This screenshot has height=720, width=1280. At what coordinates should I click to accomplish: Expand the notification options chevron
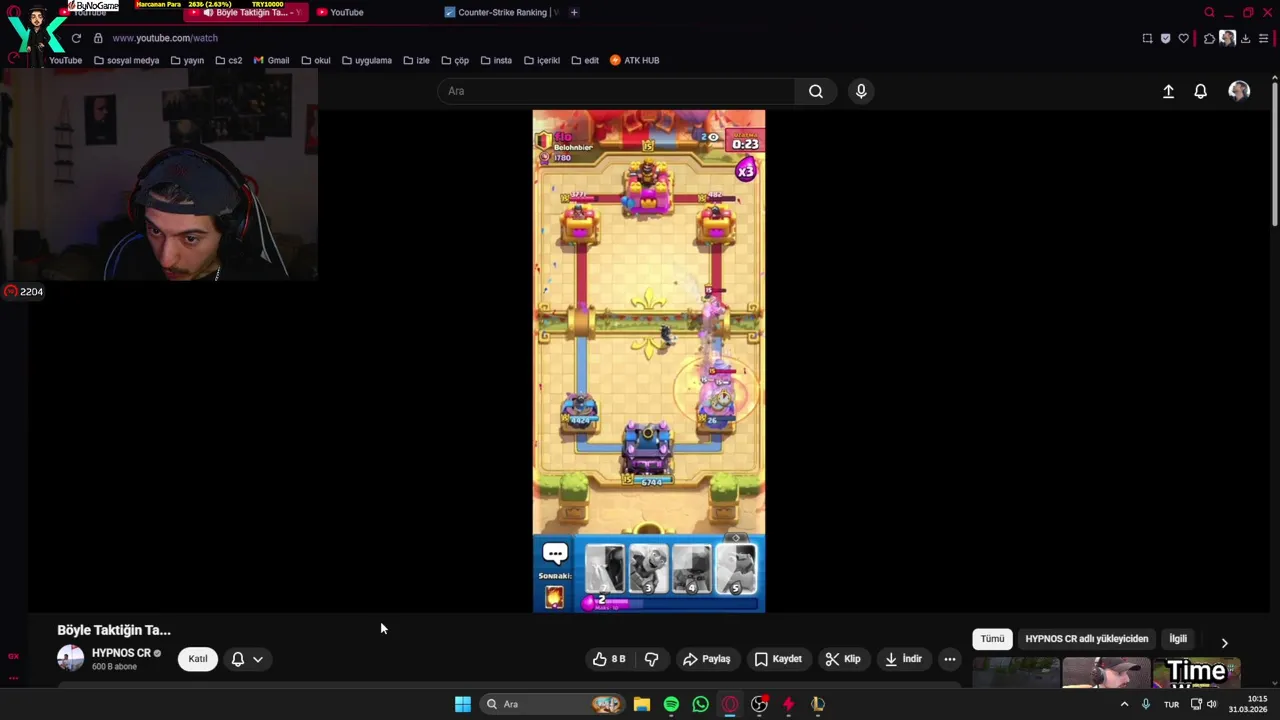tap(258, 659)
